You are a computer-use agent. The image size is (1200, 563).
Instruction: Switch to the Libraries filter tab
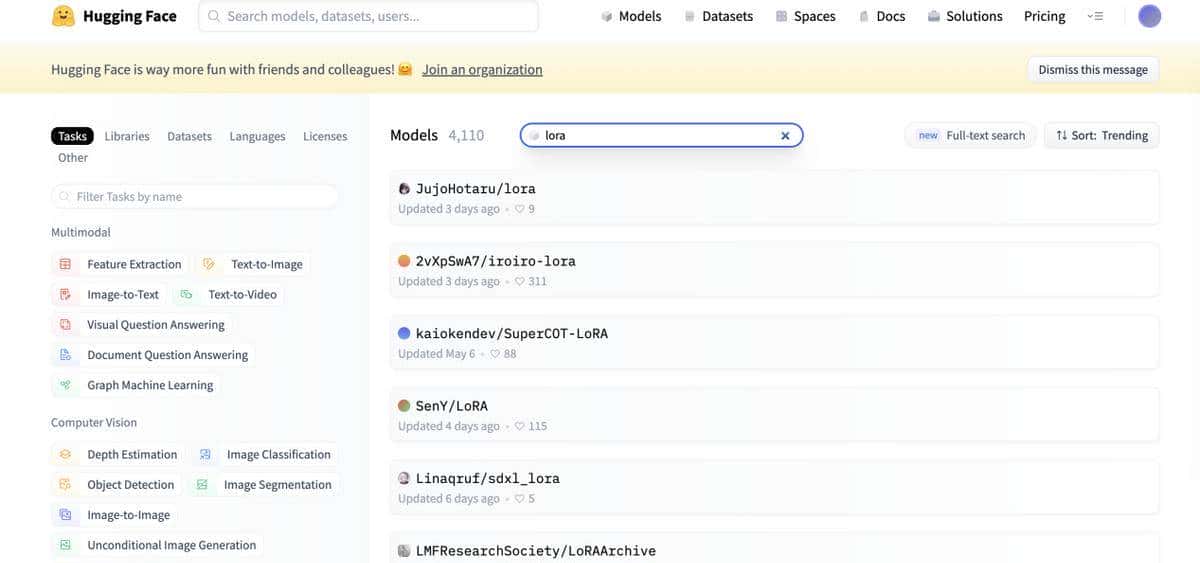[127, 136]
